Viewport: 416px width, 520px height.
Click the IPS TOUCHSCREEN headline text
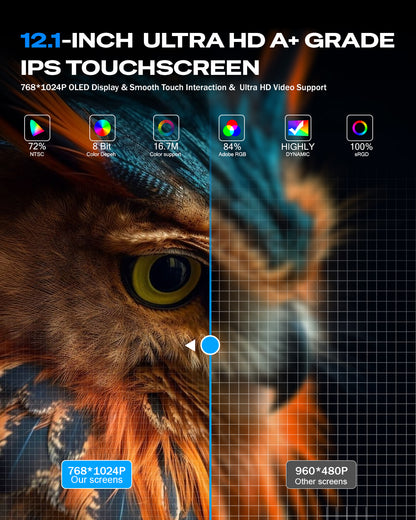tap(140, 67)
